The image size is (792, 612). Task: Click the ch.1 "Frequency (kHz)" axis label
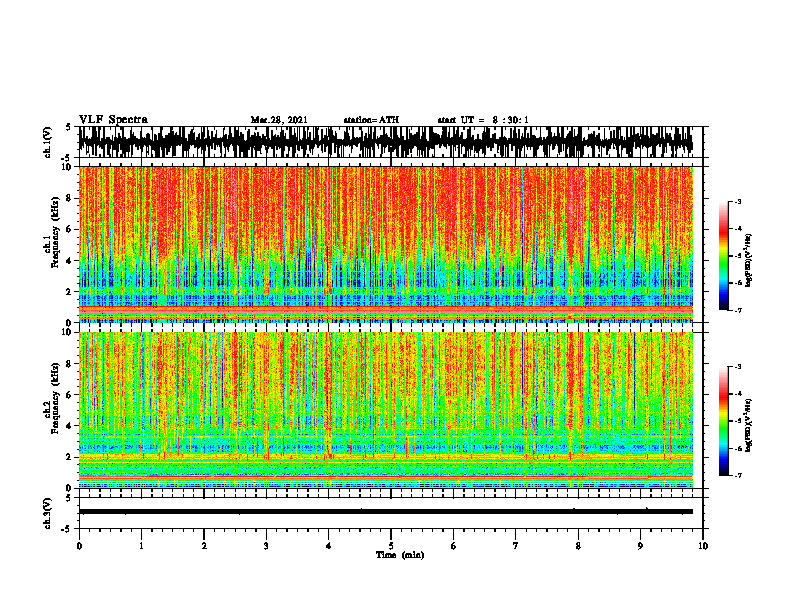click(x=55, y=233)
